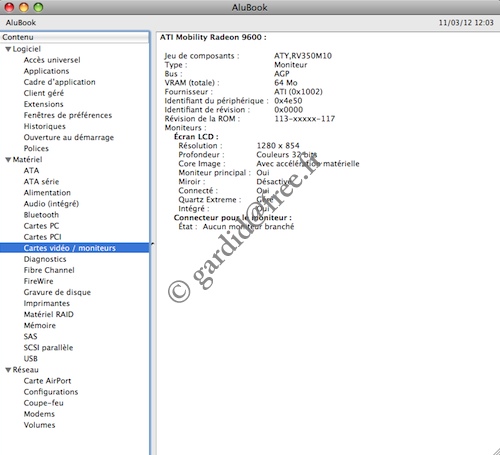Click the highlighted Cartes vidéo / moniteurs row
Viewport: 500px width, 455px height.
coord(74,248)
